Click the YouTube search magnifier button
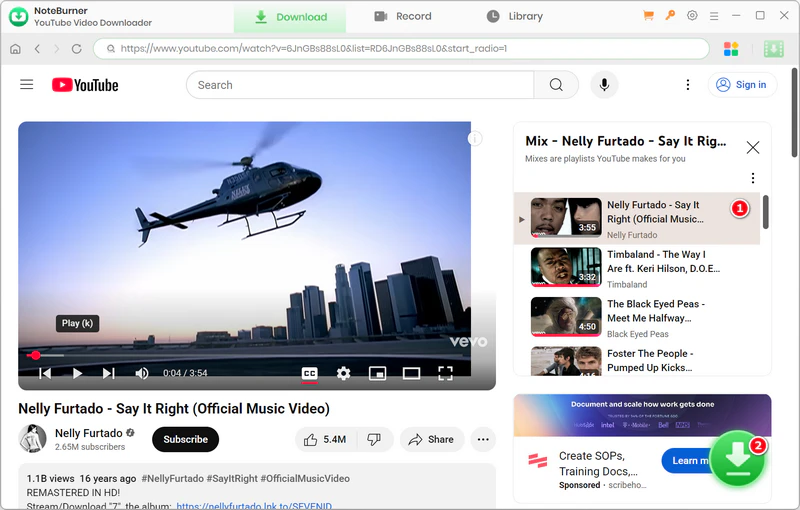This screenshot has height=510, width=800. [x=556, y=85]
